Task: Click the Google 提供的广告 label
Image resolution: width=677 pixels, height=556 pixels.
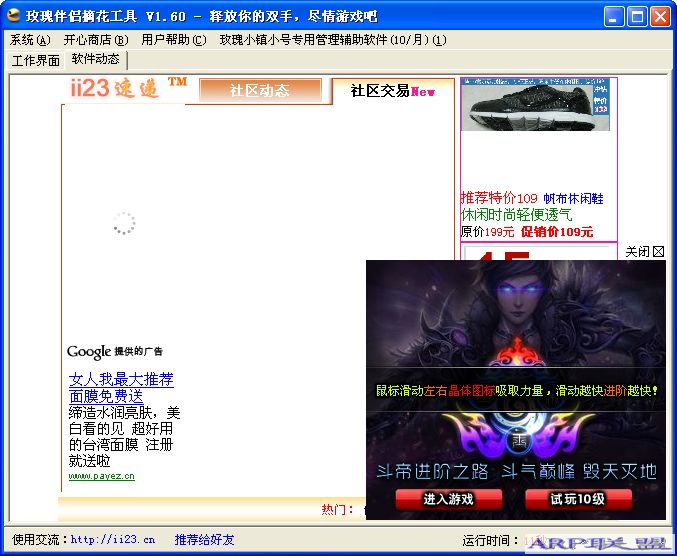Action: click(x=115, y=352)
